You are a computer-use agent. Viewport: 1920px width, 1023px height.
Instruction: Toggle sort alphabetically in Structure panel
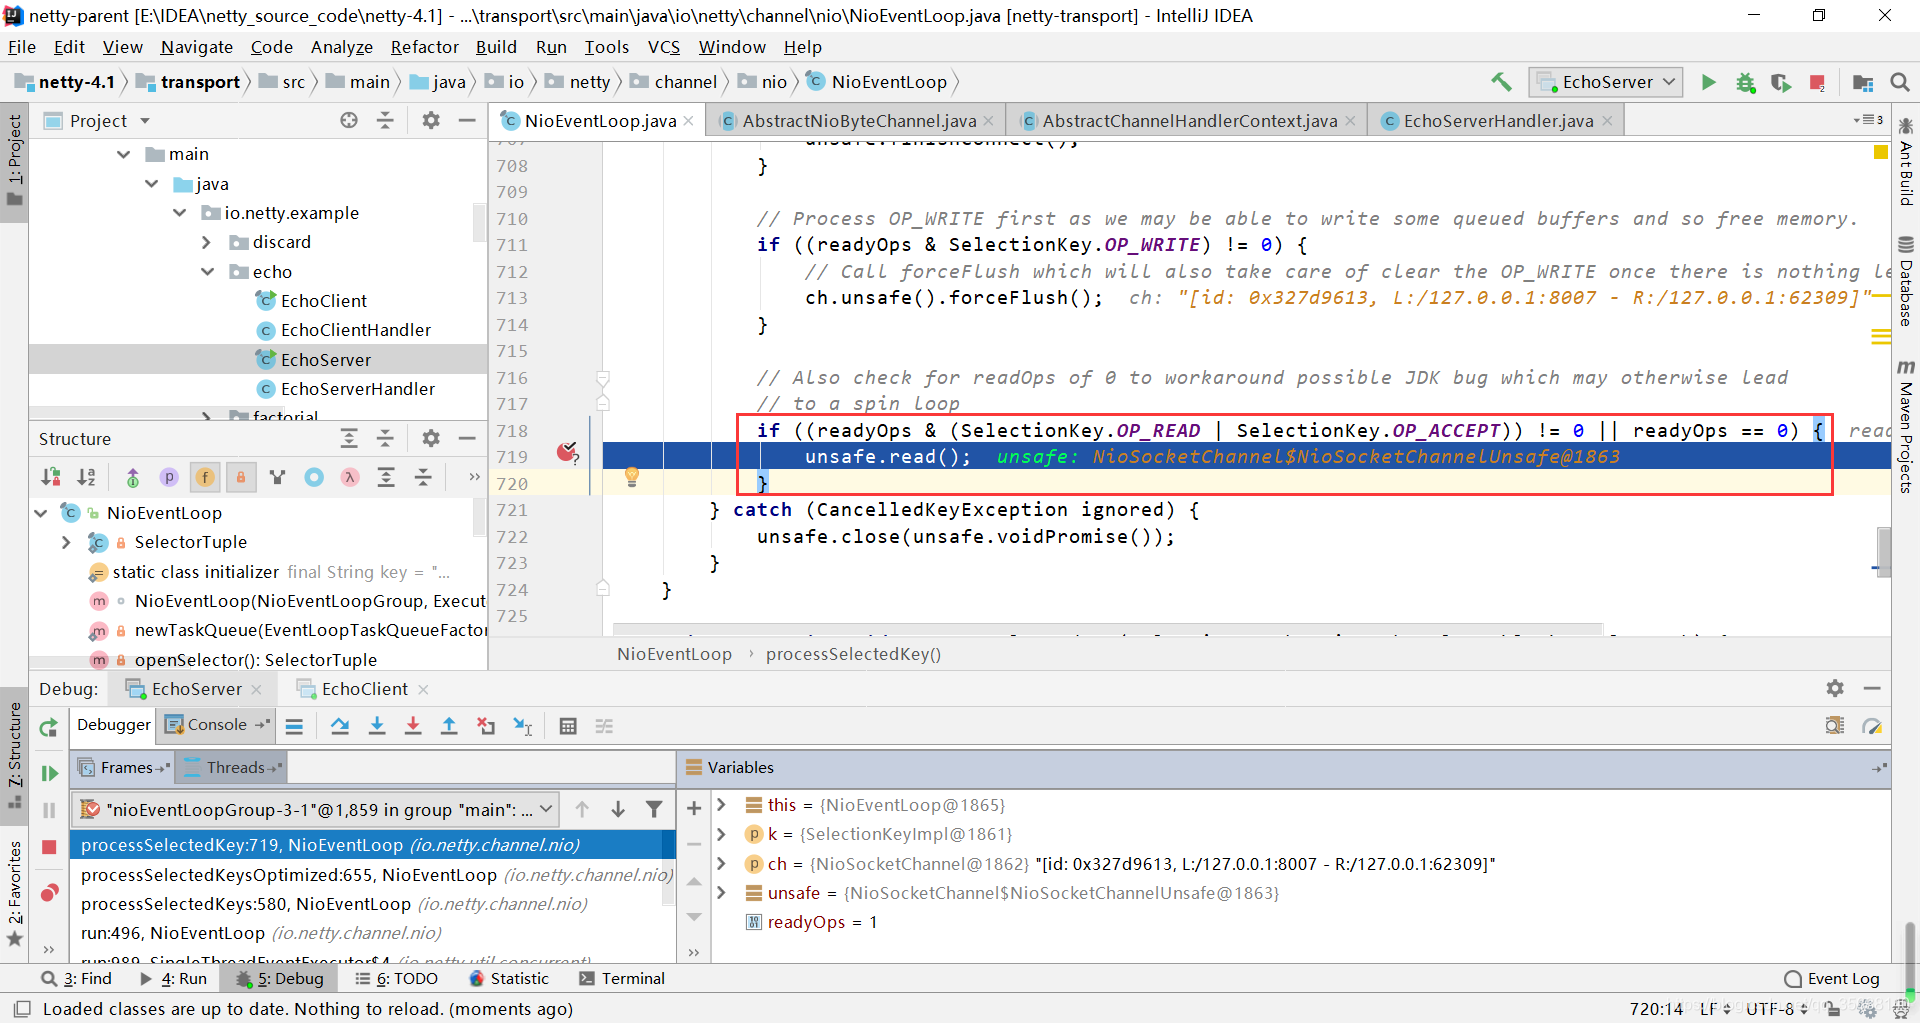[x=87, y=477]
